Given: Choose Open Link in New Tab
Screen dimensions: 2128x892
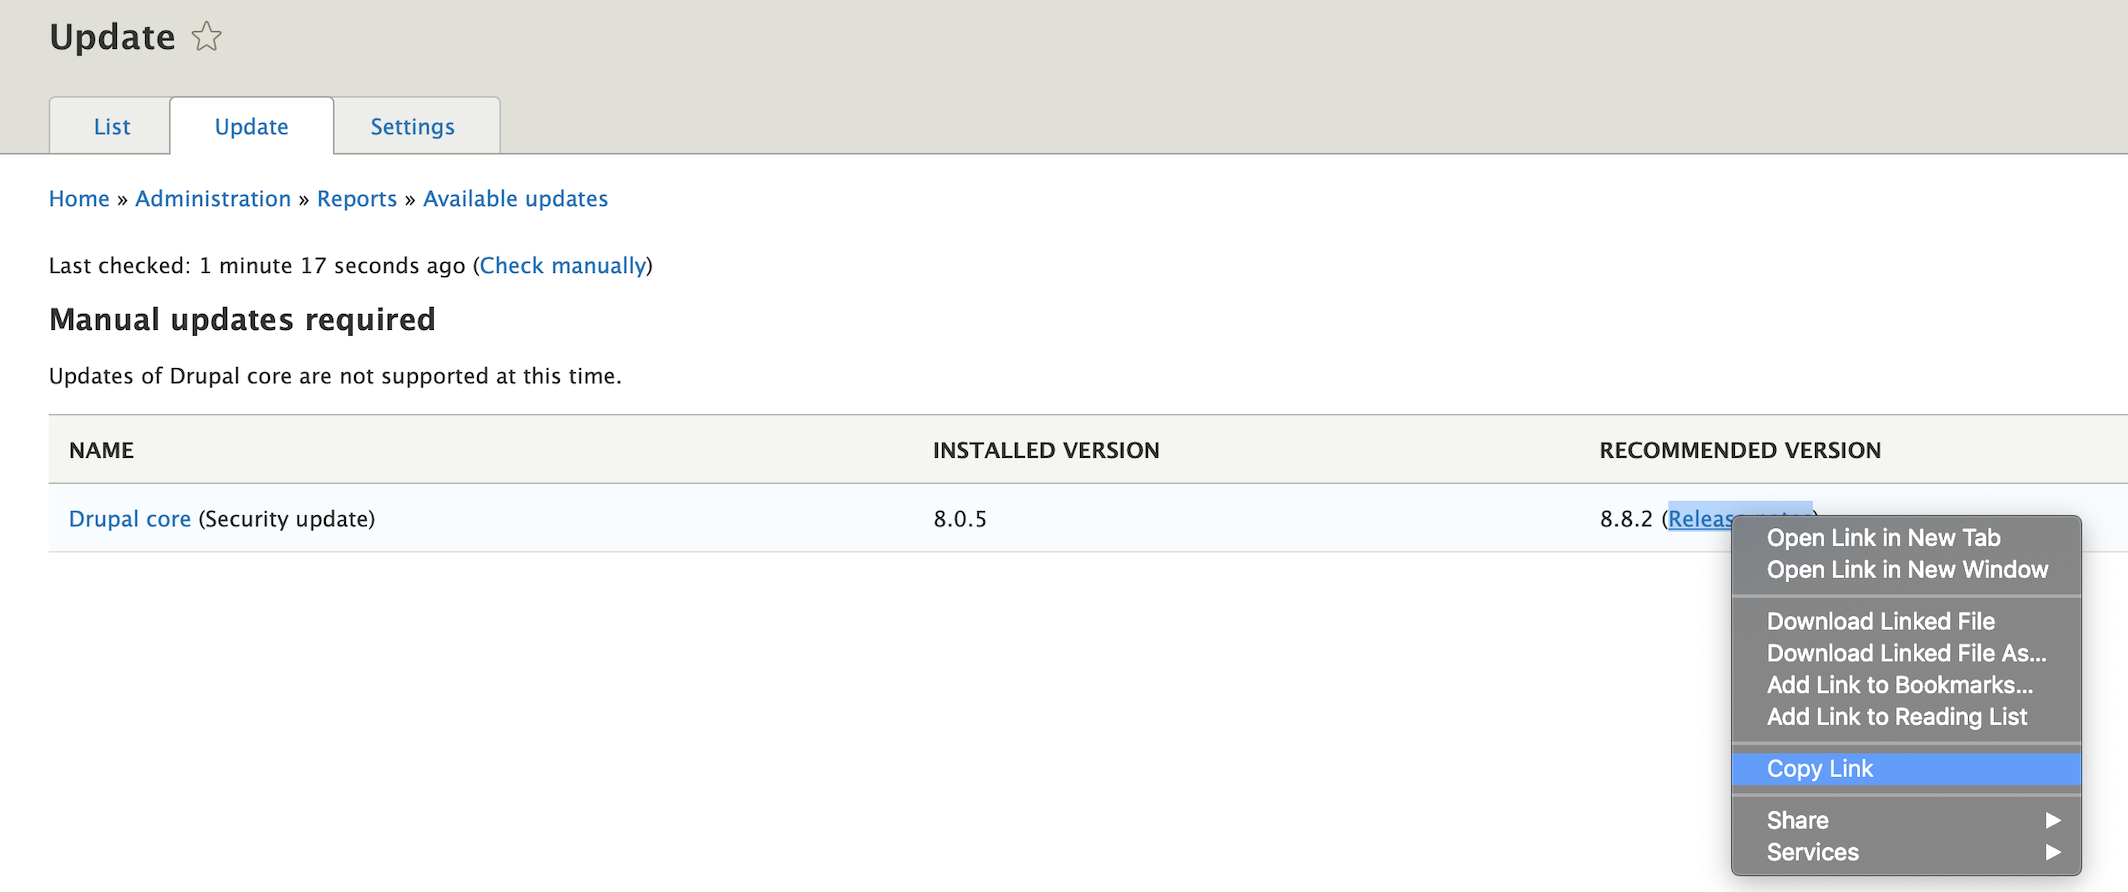Looking at the screenshot, I should tap(1883, 538).
